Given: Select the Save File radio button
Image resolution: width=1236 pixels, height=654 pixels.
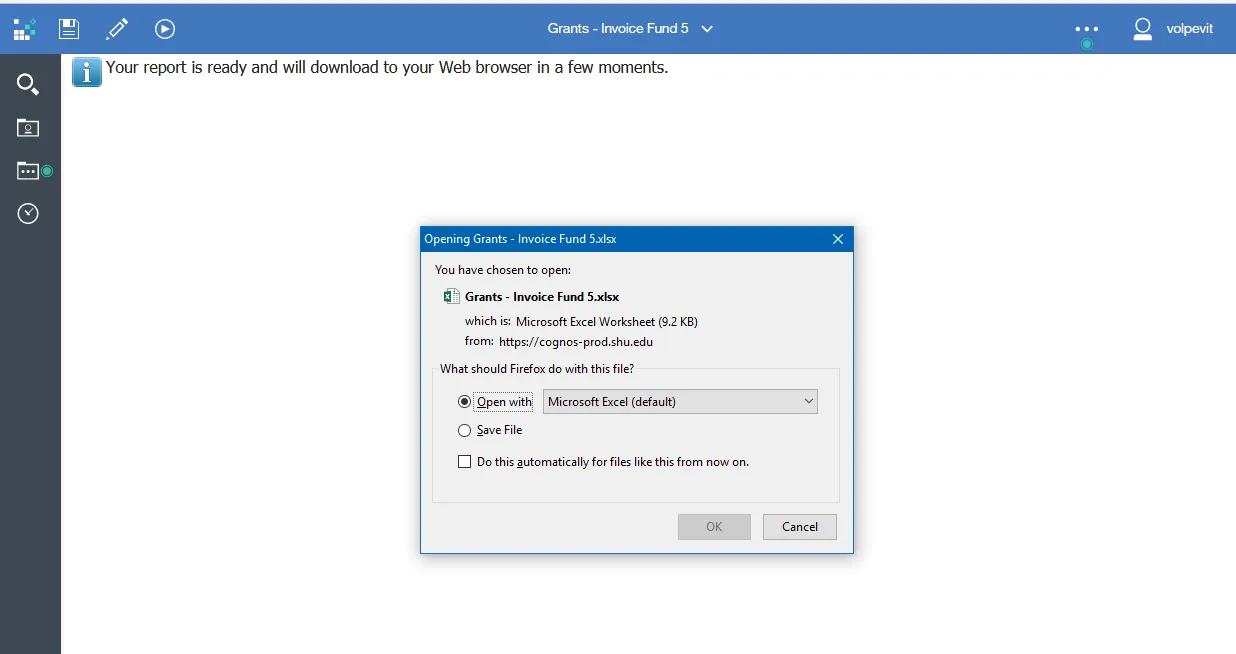Looking at the screenshot, I should (464, 430).
